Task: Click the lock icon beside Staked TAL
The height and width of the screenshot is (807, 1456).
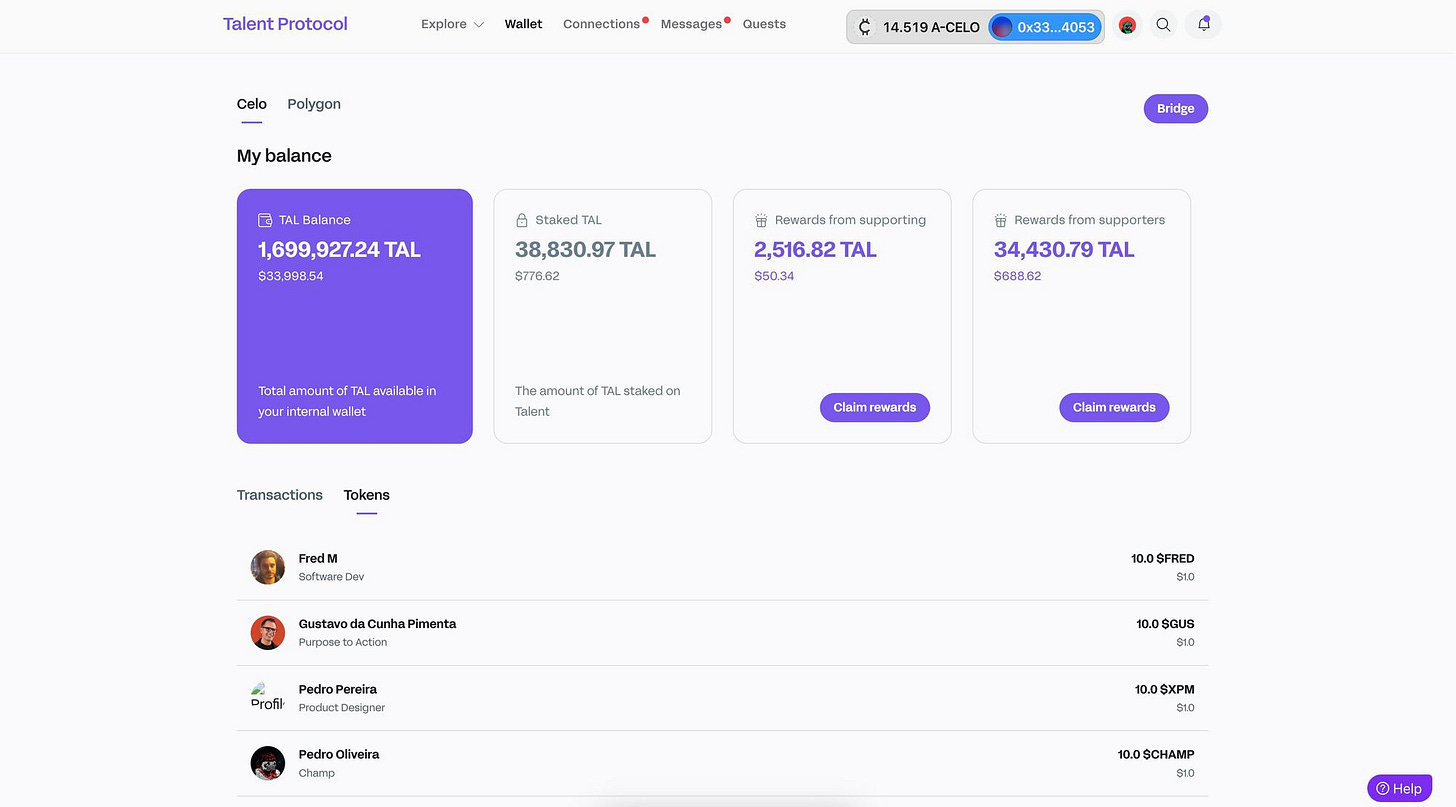Action: pyautogui.click(x=521, y=220)
